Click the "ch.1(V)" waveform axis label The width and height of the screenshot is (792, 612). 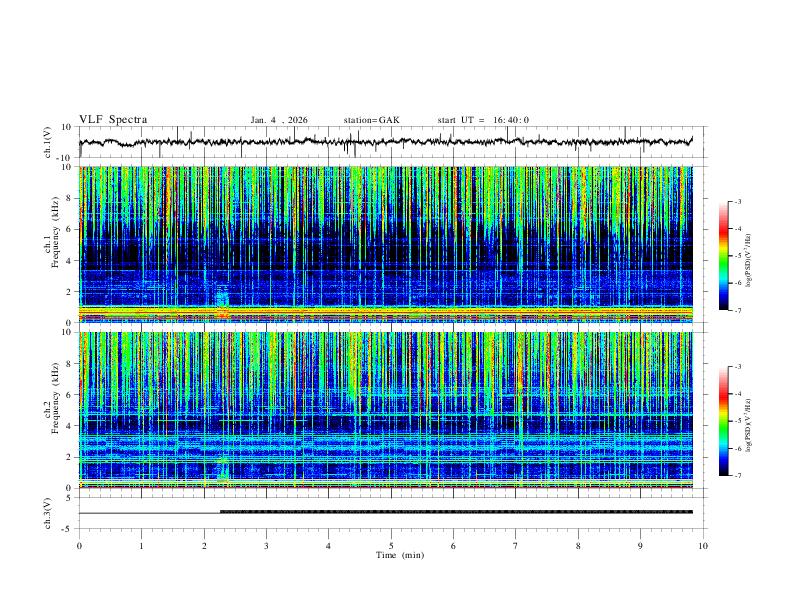click(x=48, y=142)
